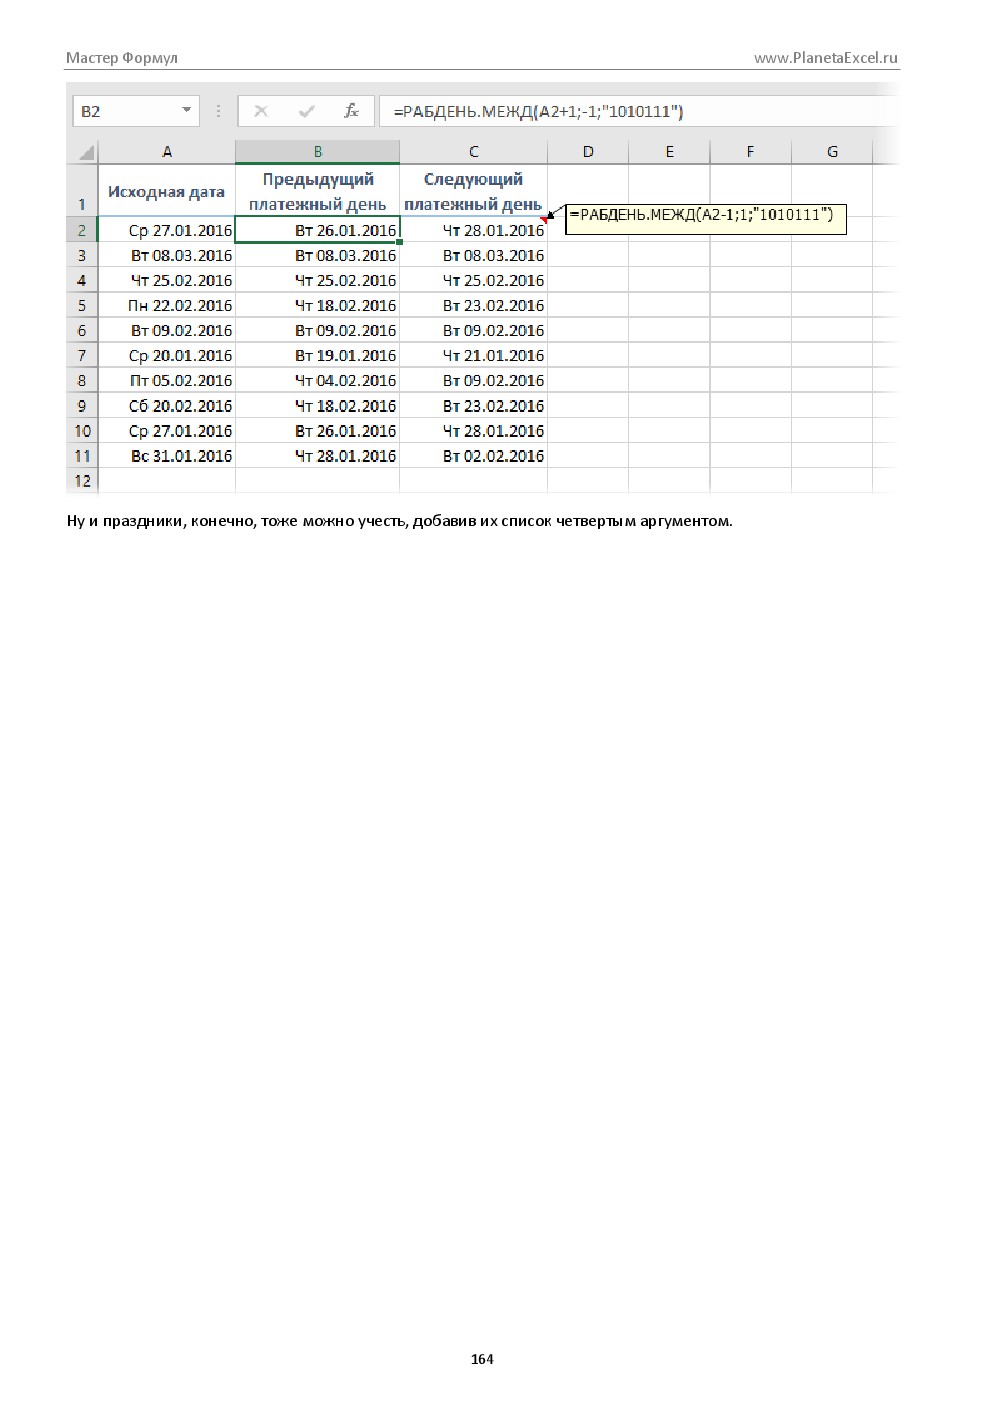Click the Select All corner triangle
The image size is (992, 1403).
(x=86, y=152)
